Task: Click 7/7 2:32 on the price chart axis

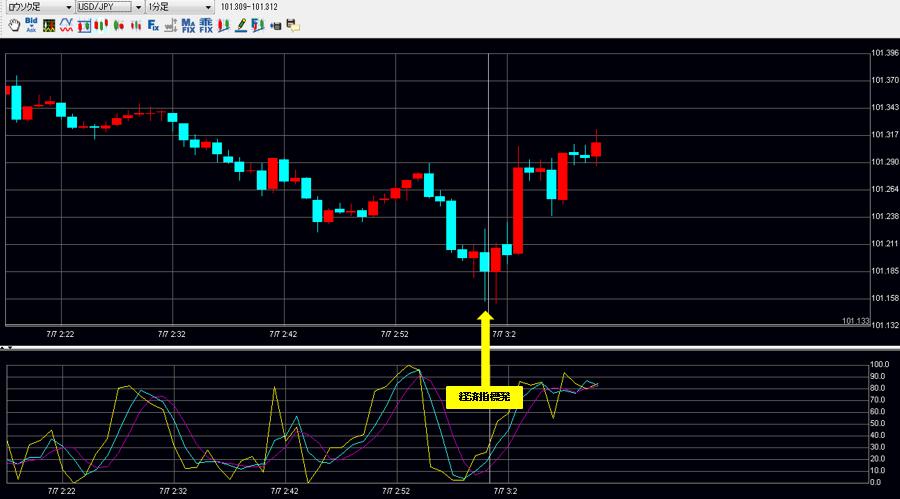Action: 172,334
